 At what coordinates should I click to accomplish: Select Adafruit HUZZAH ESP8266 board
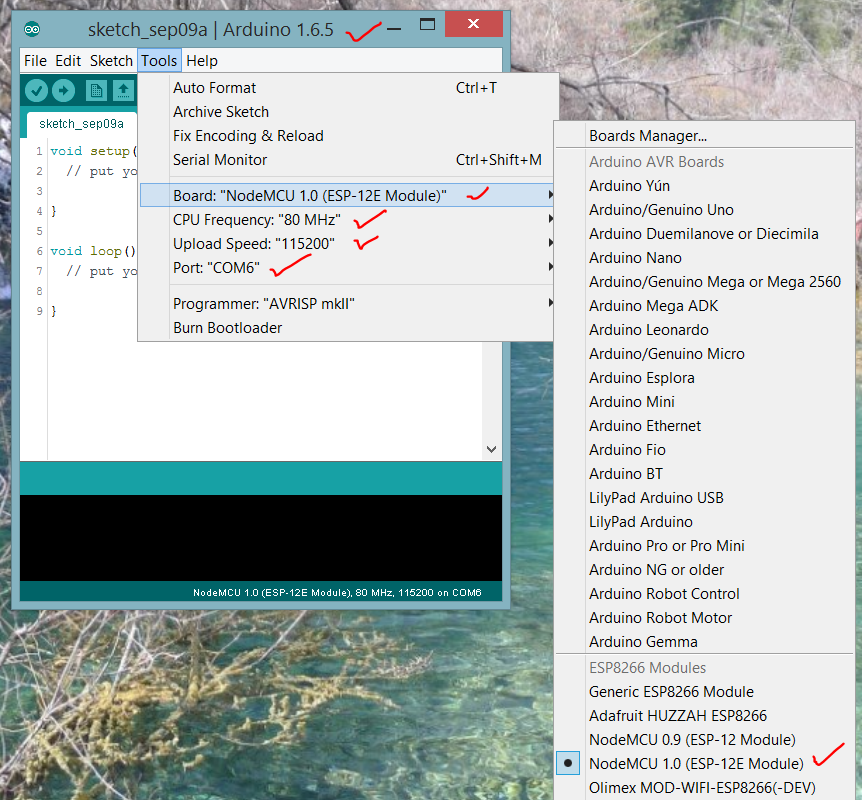[x=704, y=716]
